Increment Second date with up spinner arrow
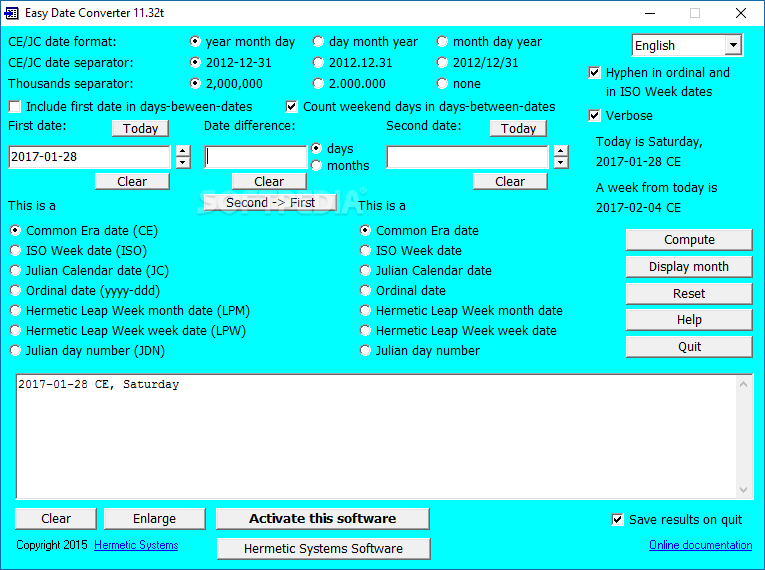 click(x=561, y=151)
